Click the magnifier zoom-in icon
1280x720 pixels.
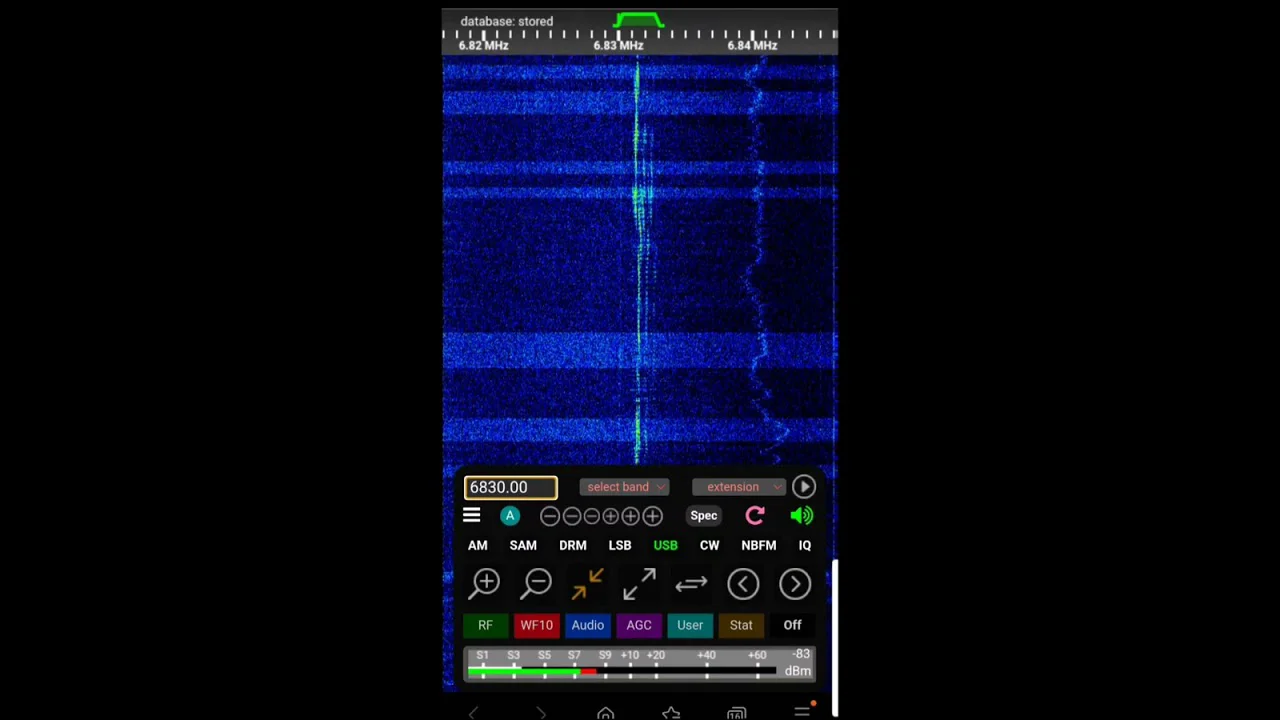[486, 583]
